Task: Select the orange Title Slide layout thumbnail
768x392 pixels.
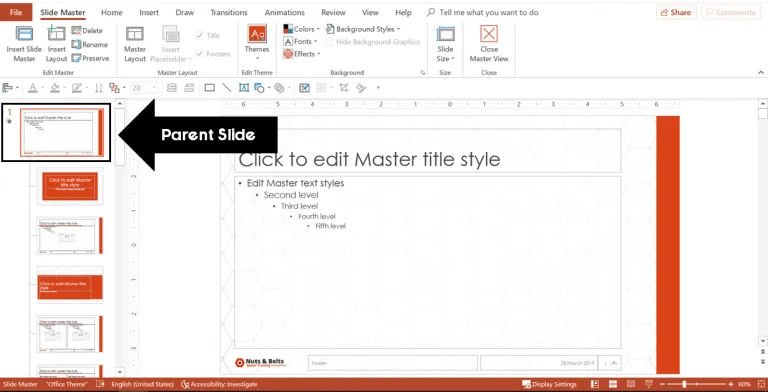Action: [70, 186]
